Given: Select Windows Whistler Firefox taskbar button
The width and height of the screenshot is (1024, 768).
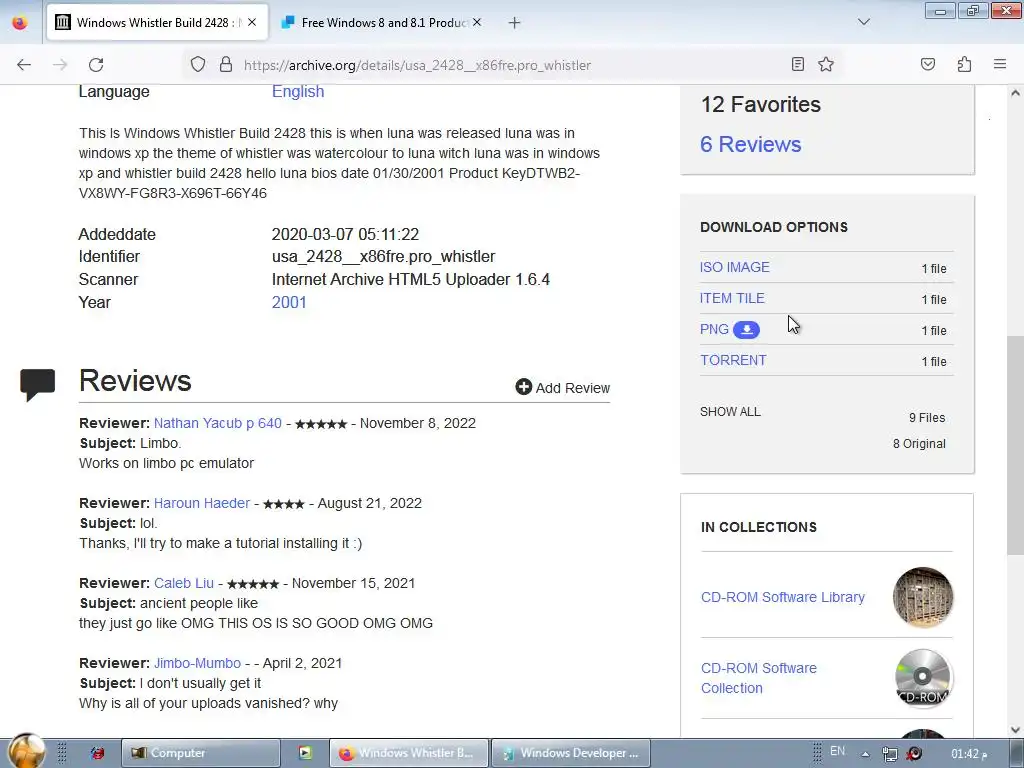Looking at the screenshot, I should tap(409, 753).
